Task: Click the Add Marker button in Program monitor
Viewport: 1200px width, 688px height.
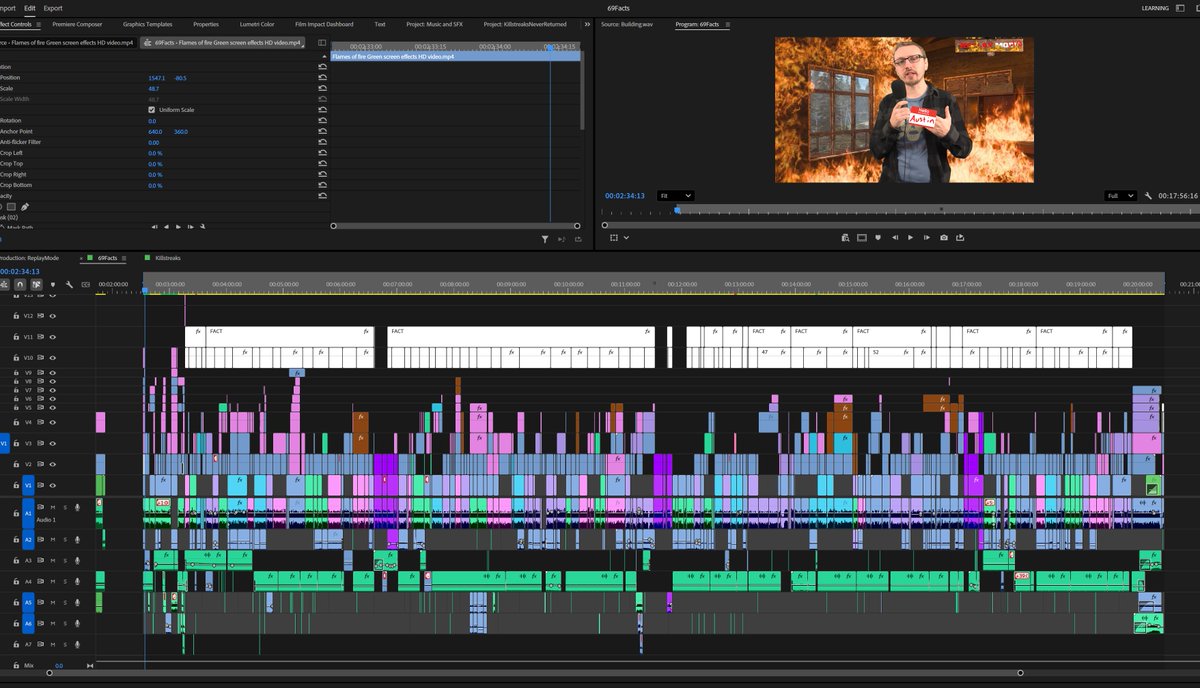Action: click(878, 237)
